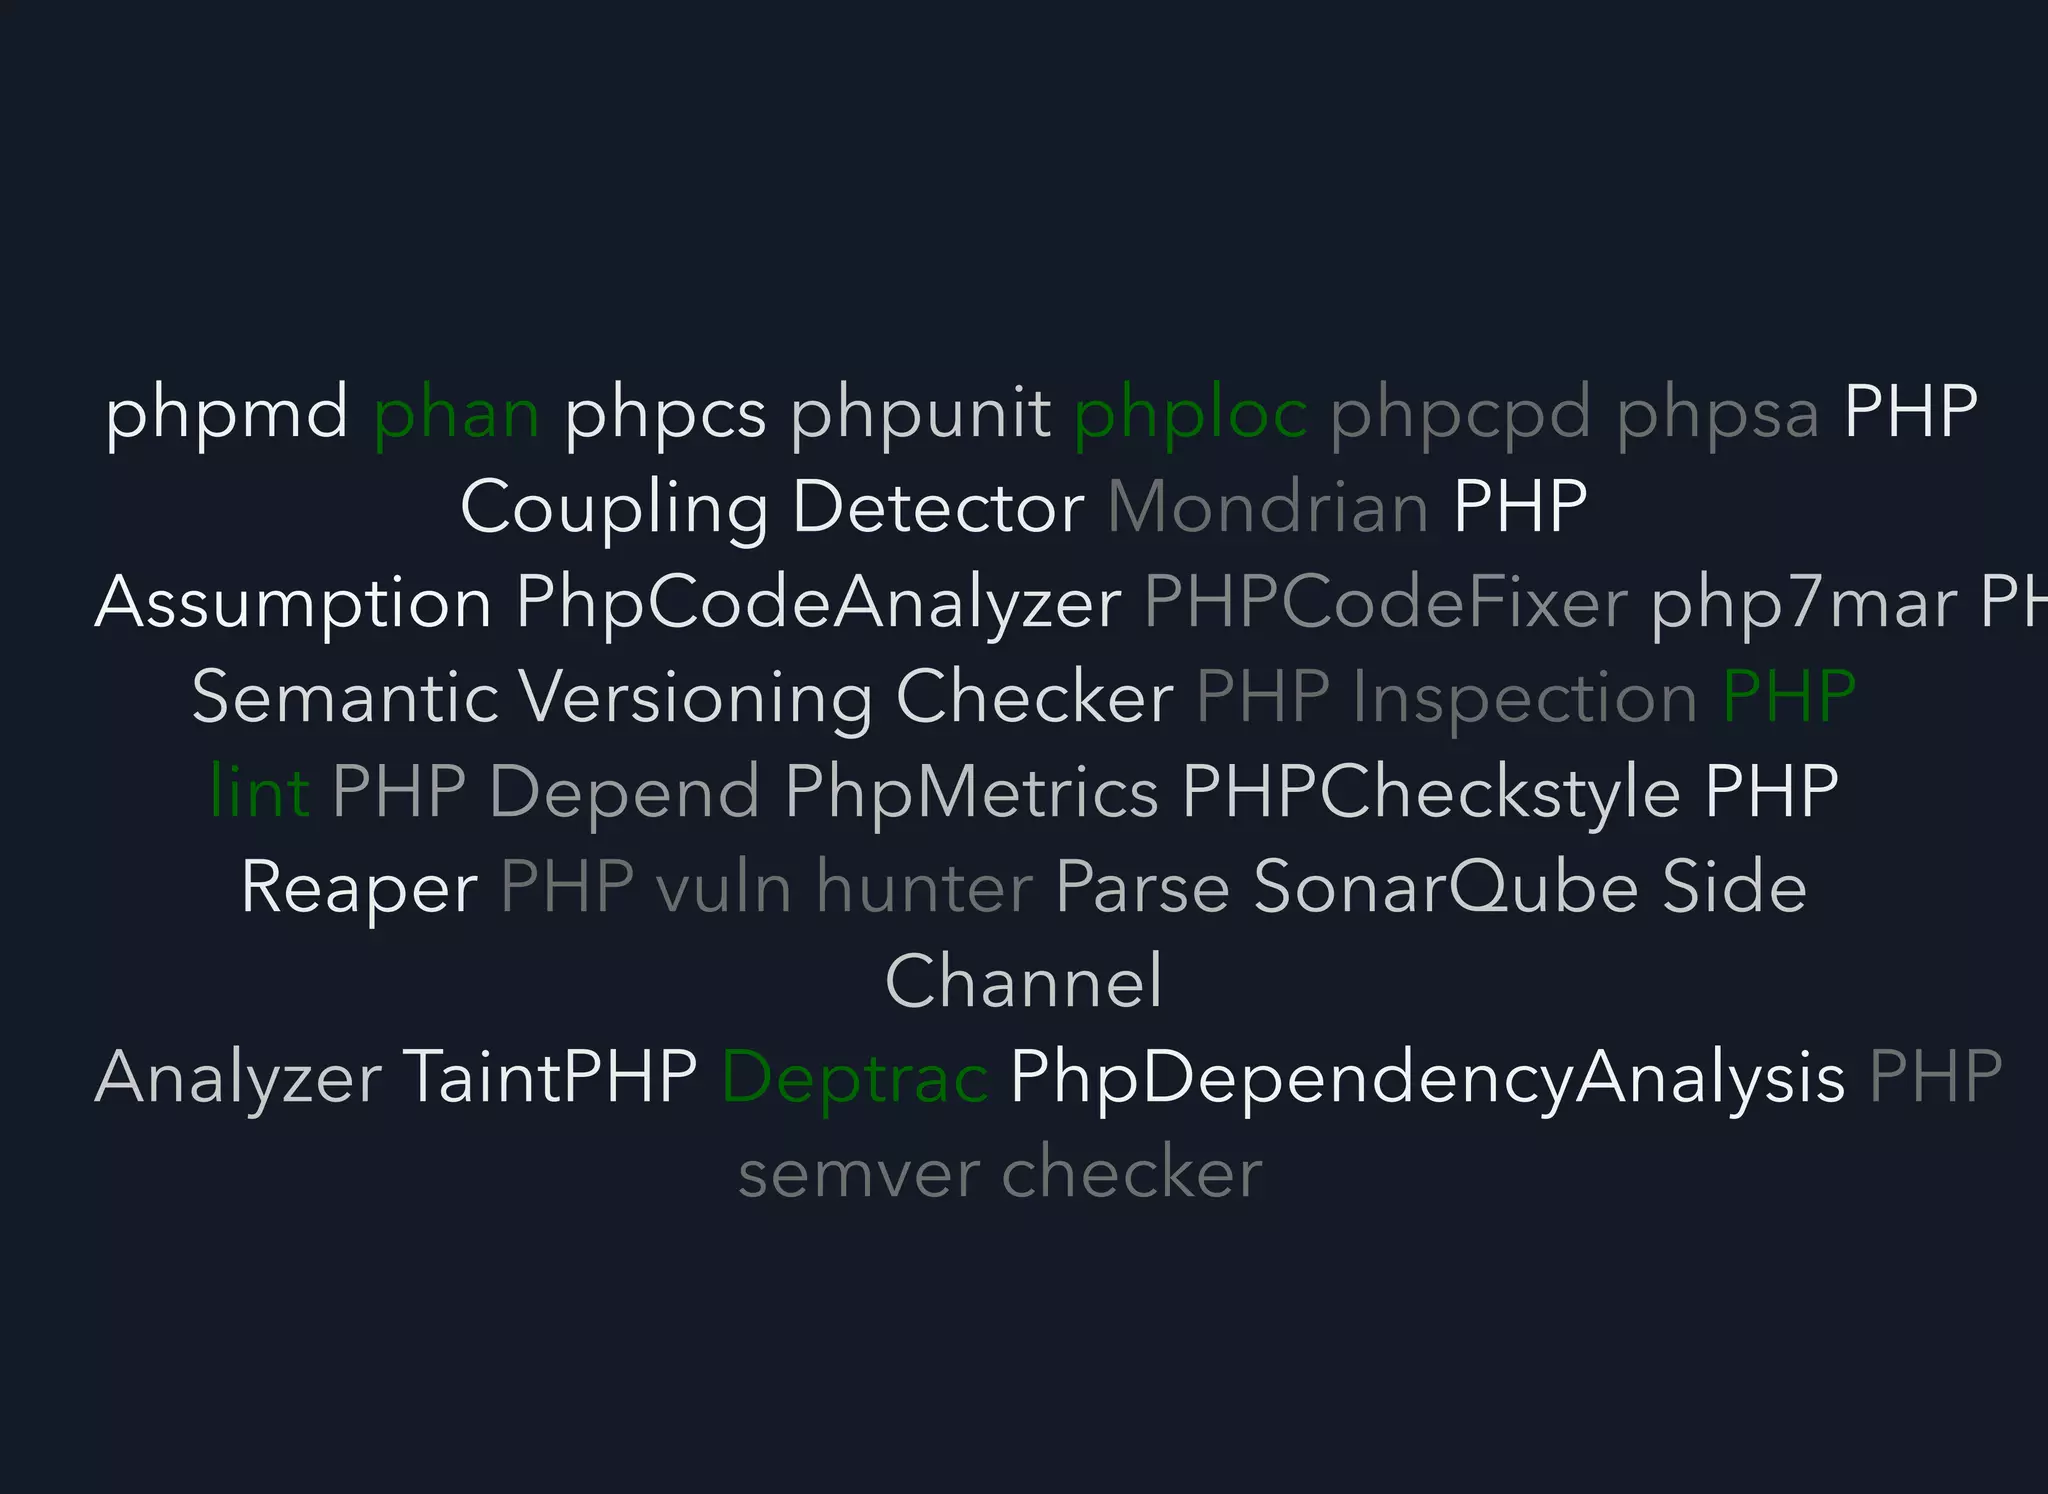Click the Coupling Detector text
2048x1494 pixels.
point(772,508)
